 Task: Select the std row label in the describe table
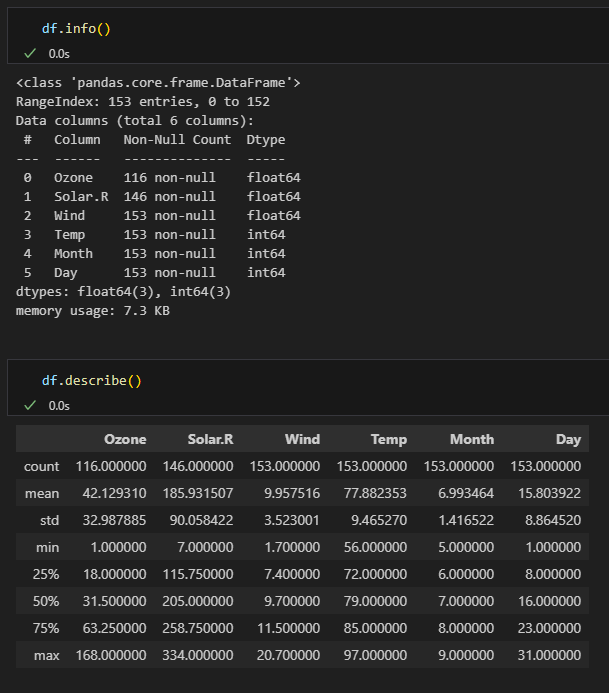click(48, 520)
